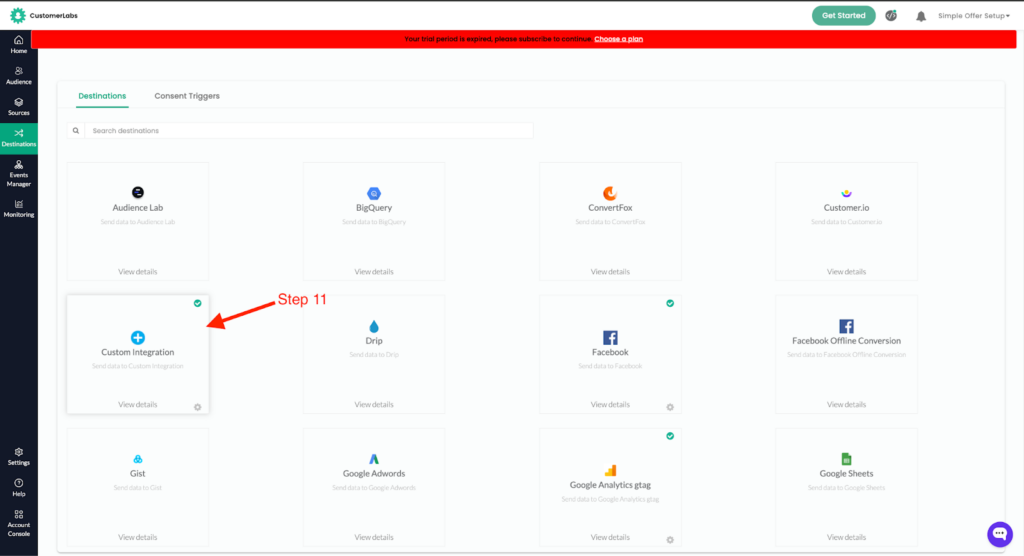Open Settings in the sidebar

(x=18, y=457)
